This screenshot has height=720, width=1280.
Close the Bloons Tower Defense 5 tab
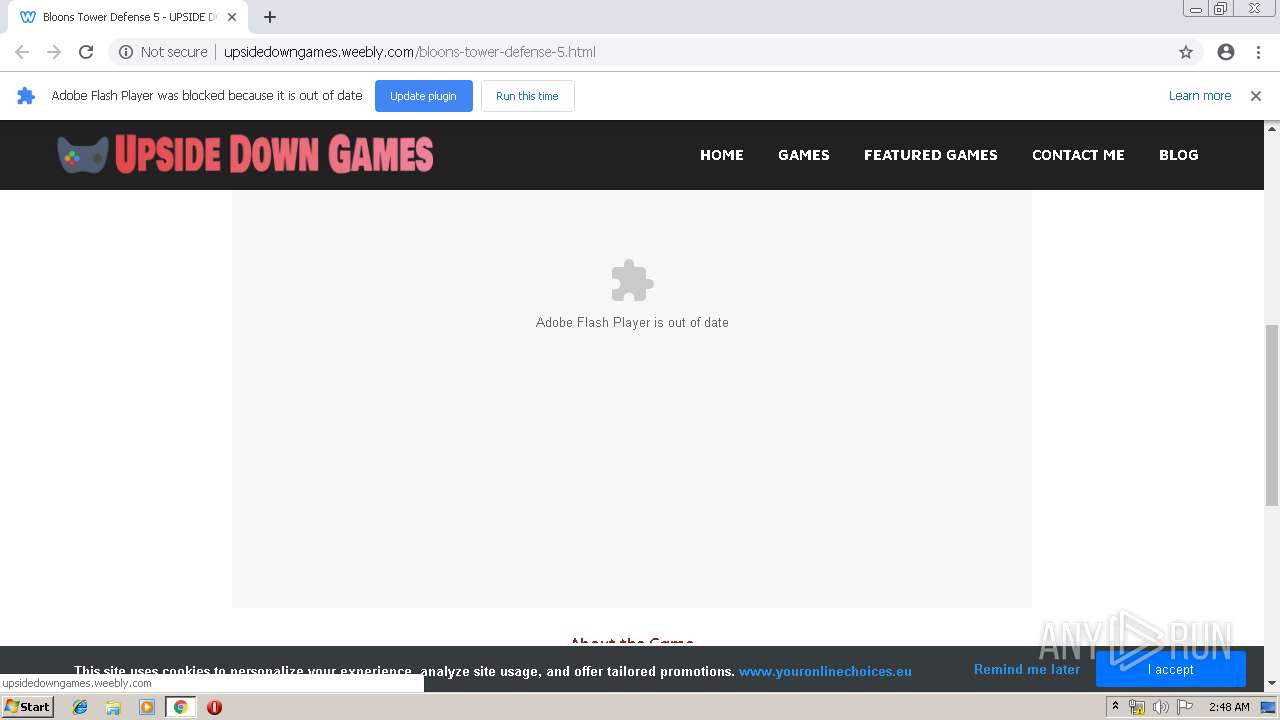click(232, 17)
